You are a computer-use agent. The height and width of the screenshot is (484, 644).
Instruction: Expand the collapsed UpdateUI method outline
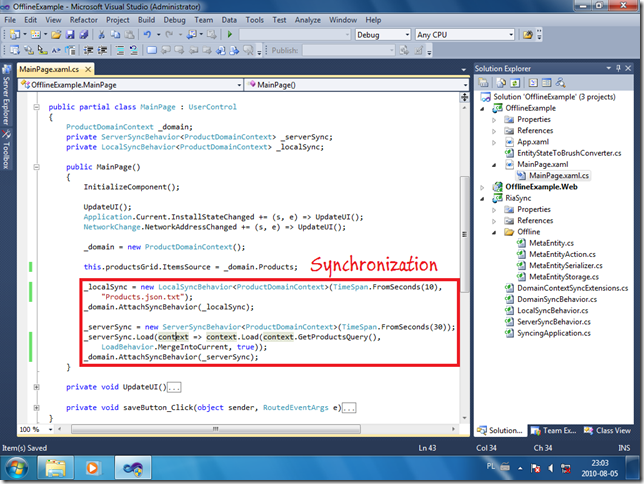(x=36, y=387)
